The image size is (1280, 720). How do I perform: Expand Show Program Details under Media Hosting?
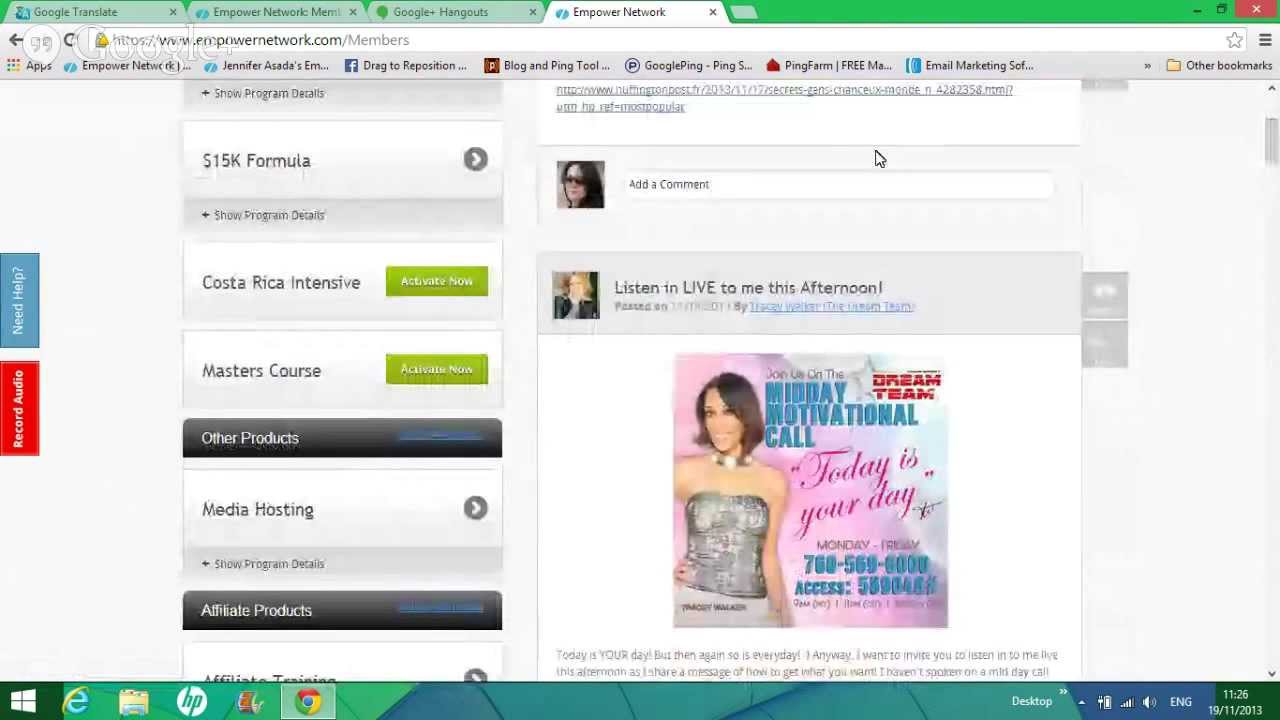pos(263,564)
